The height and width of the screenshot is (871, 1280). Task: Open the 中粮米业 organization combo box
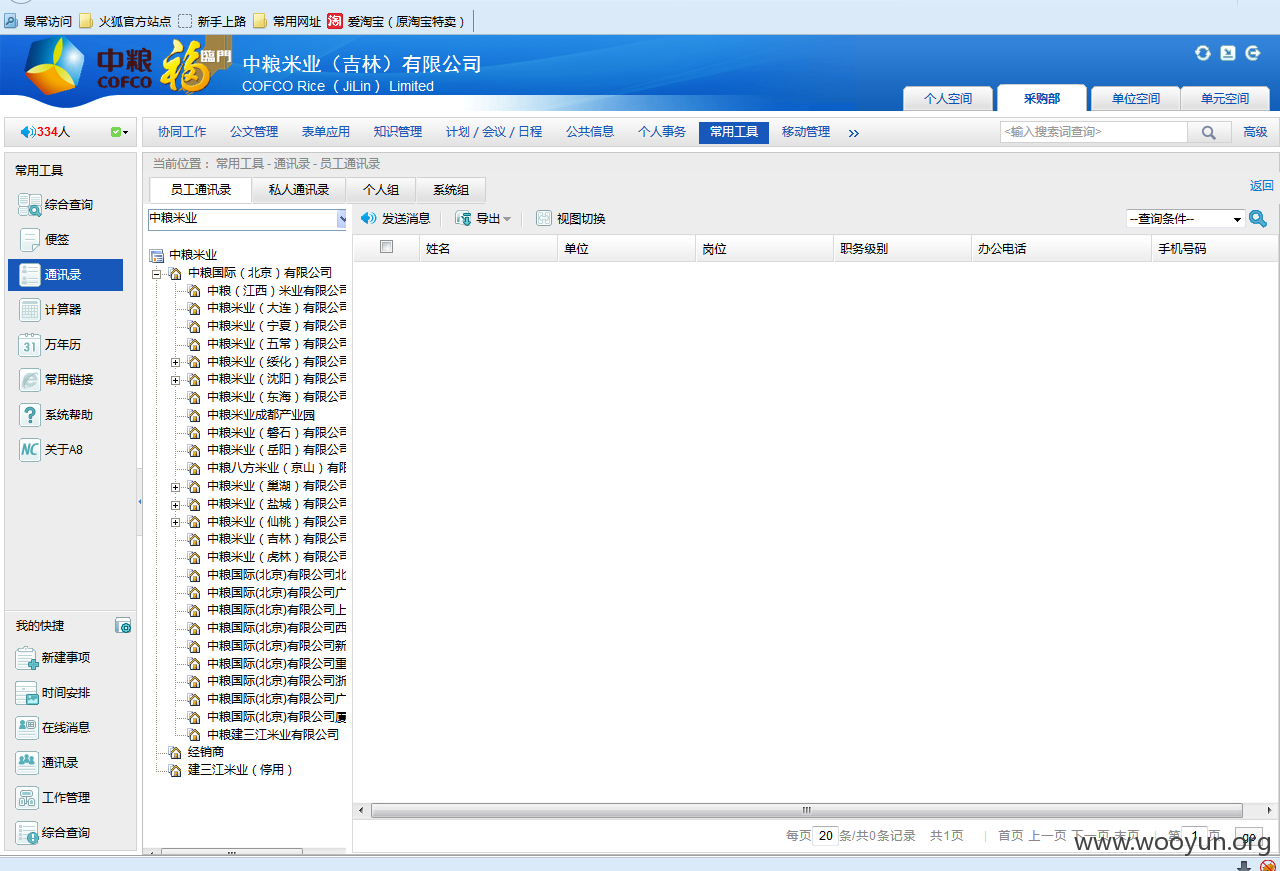pyautogui.click(x=247, y=219)
